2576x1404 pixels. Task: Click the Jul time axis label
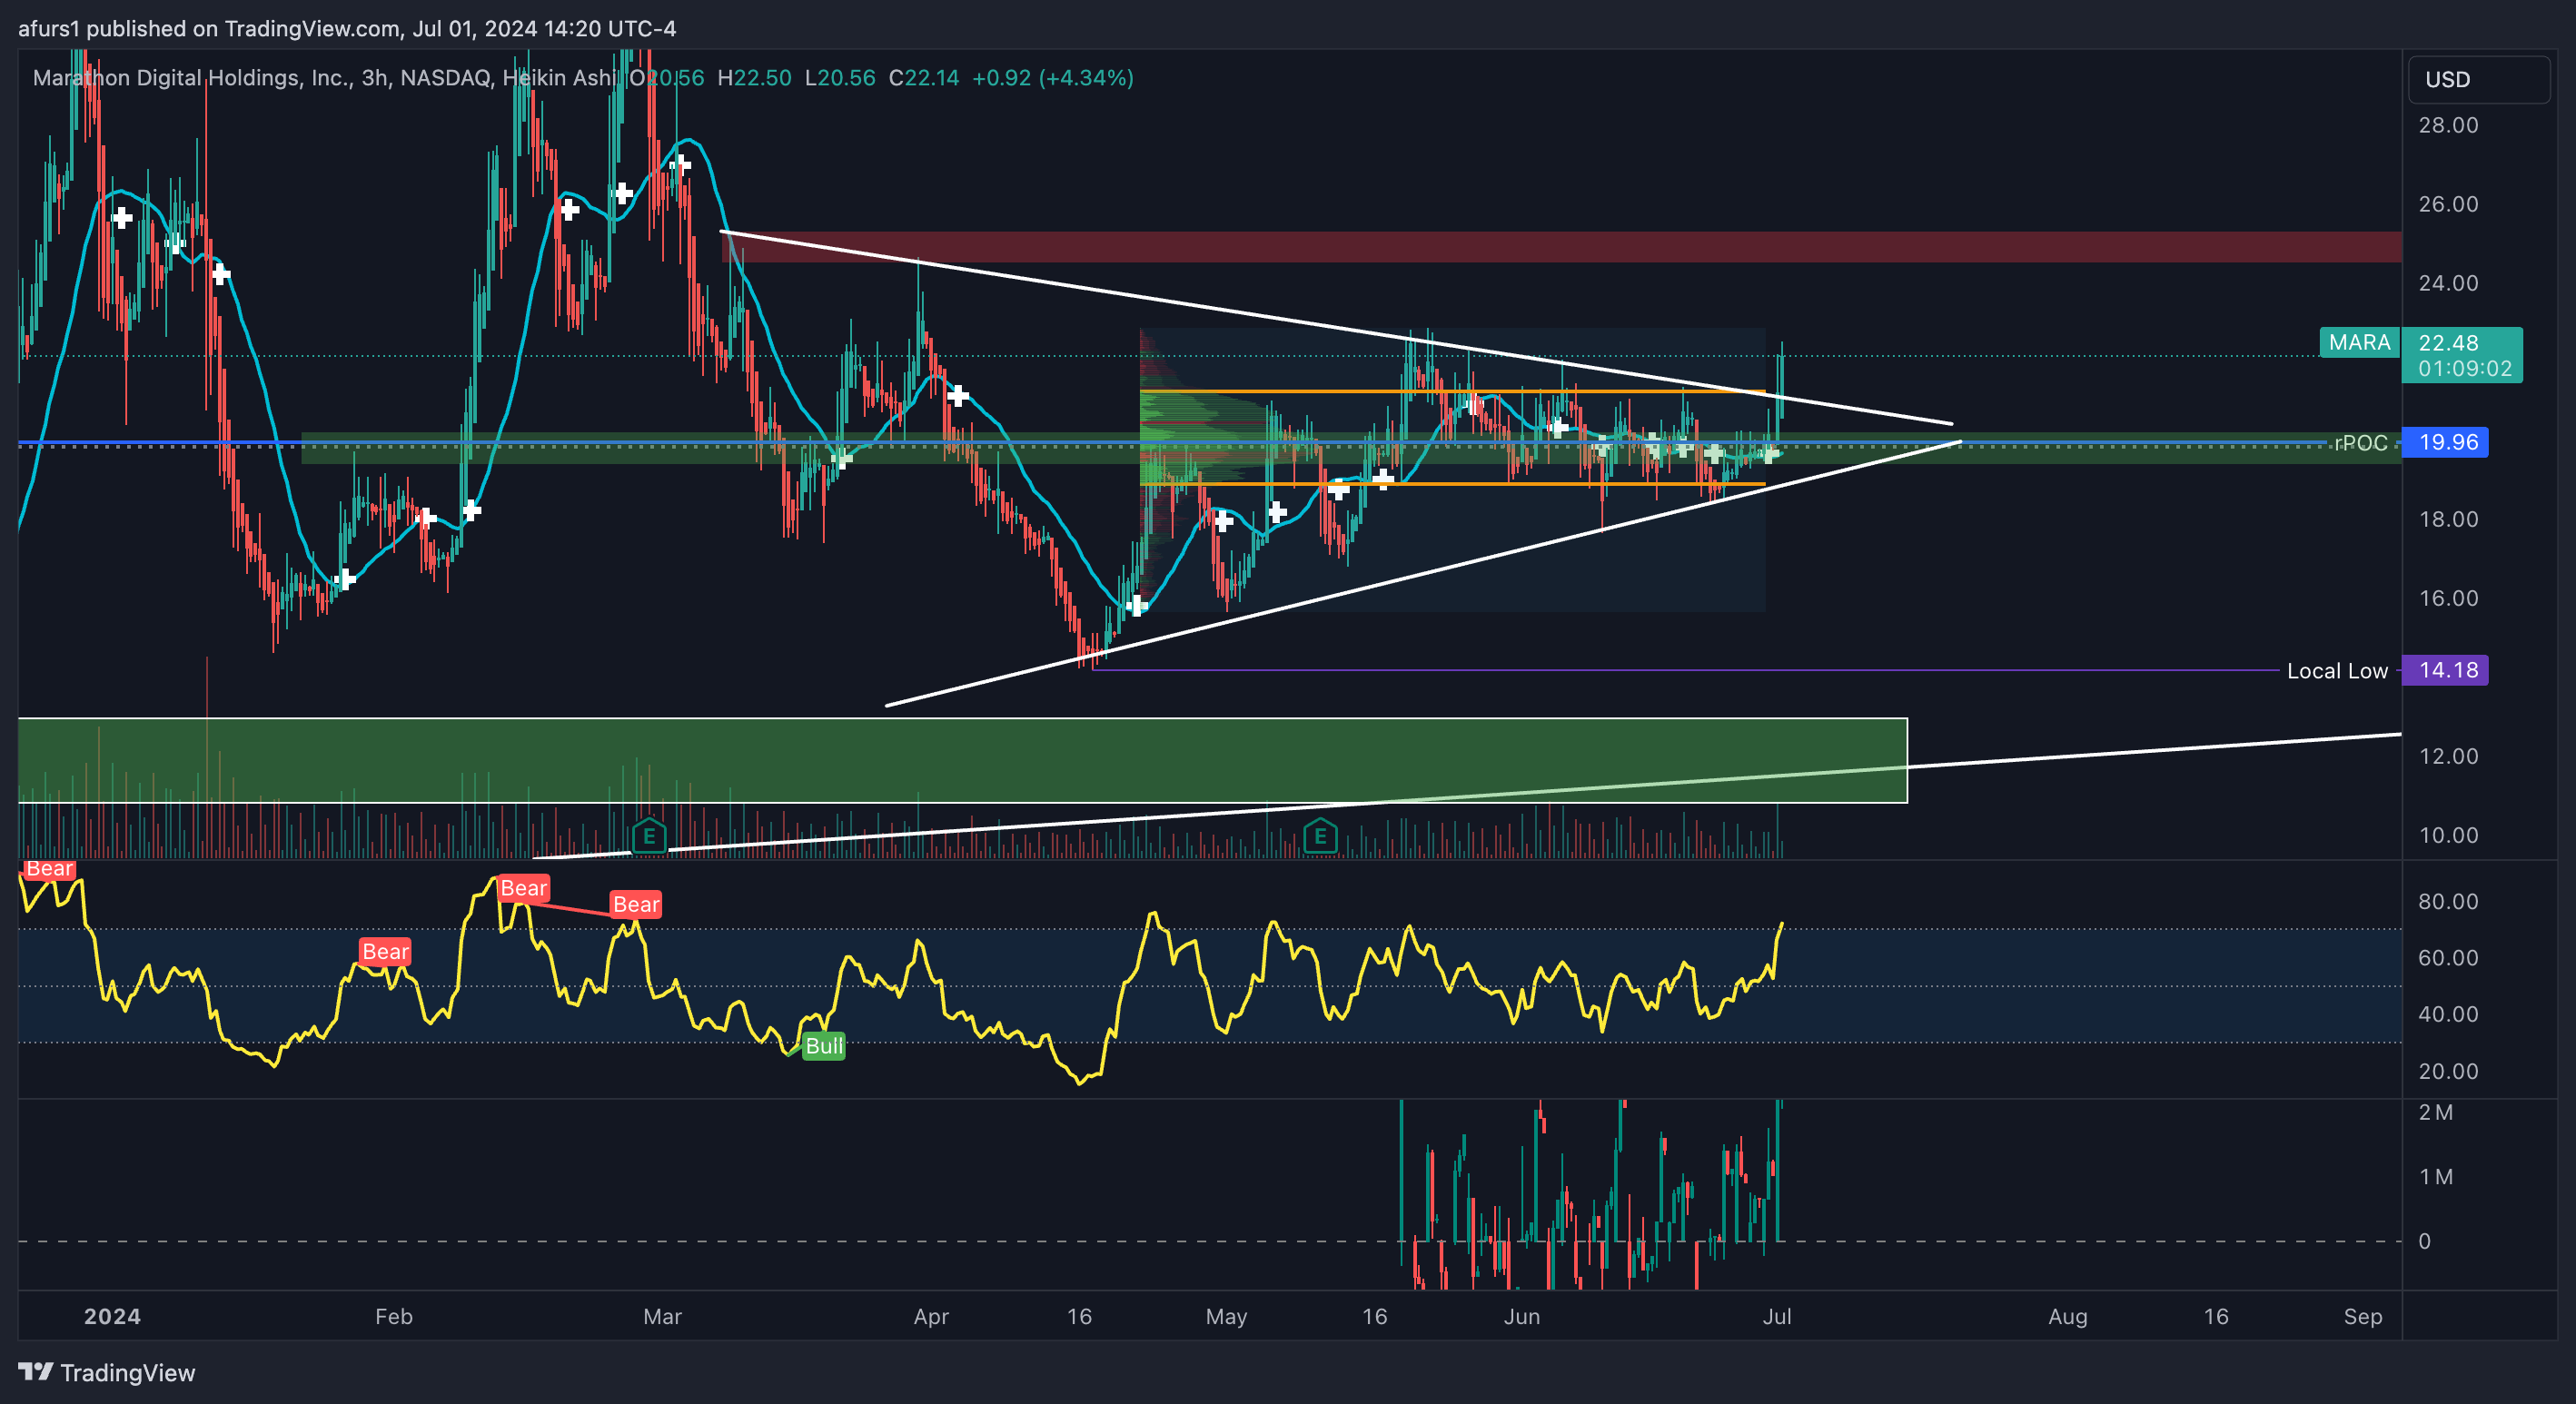tap(1777, 1316)
